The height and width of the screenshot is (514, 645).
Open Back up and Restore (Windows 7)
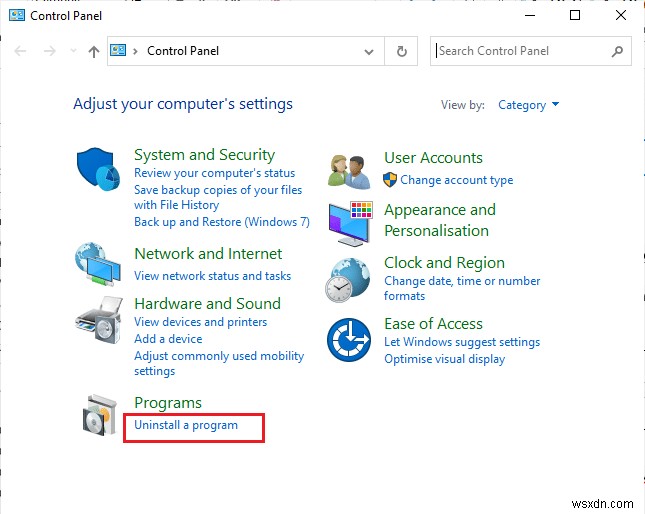pos(221,222)
